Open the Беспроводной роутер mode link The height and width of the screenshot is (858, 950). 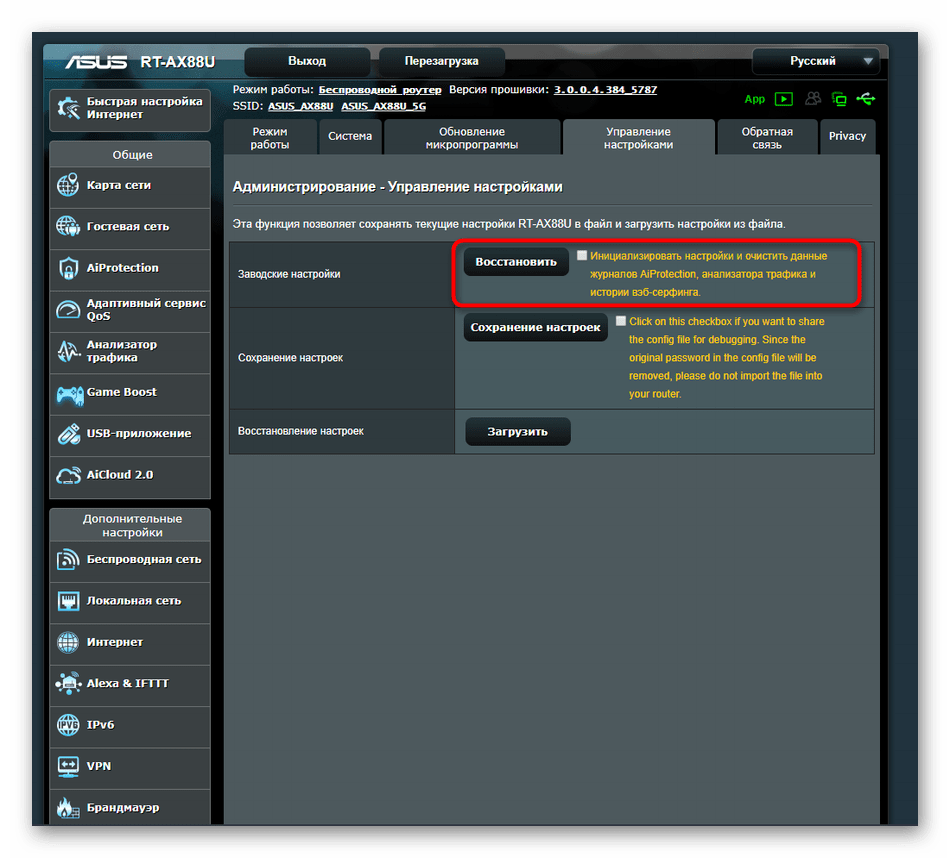380,90
